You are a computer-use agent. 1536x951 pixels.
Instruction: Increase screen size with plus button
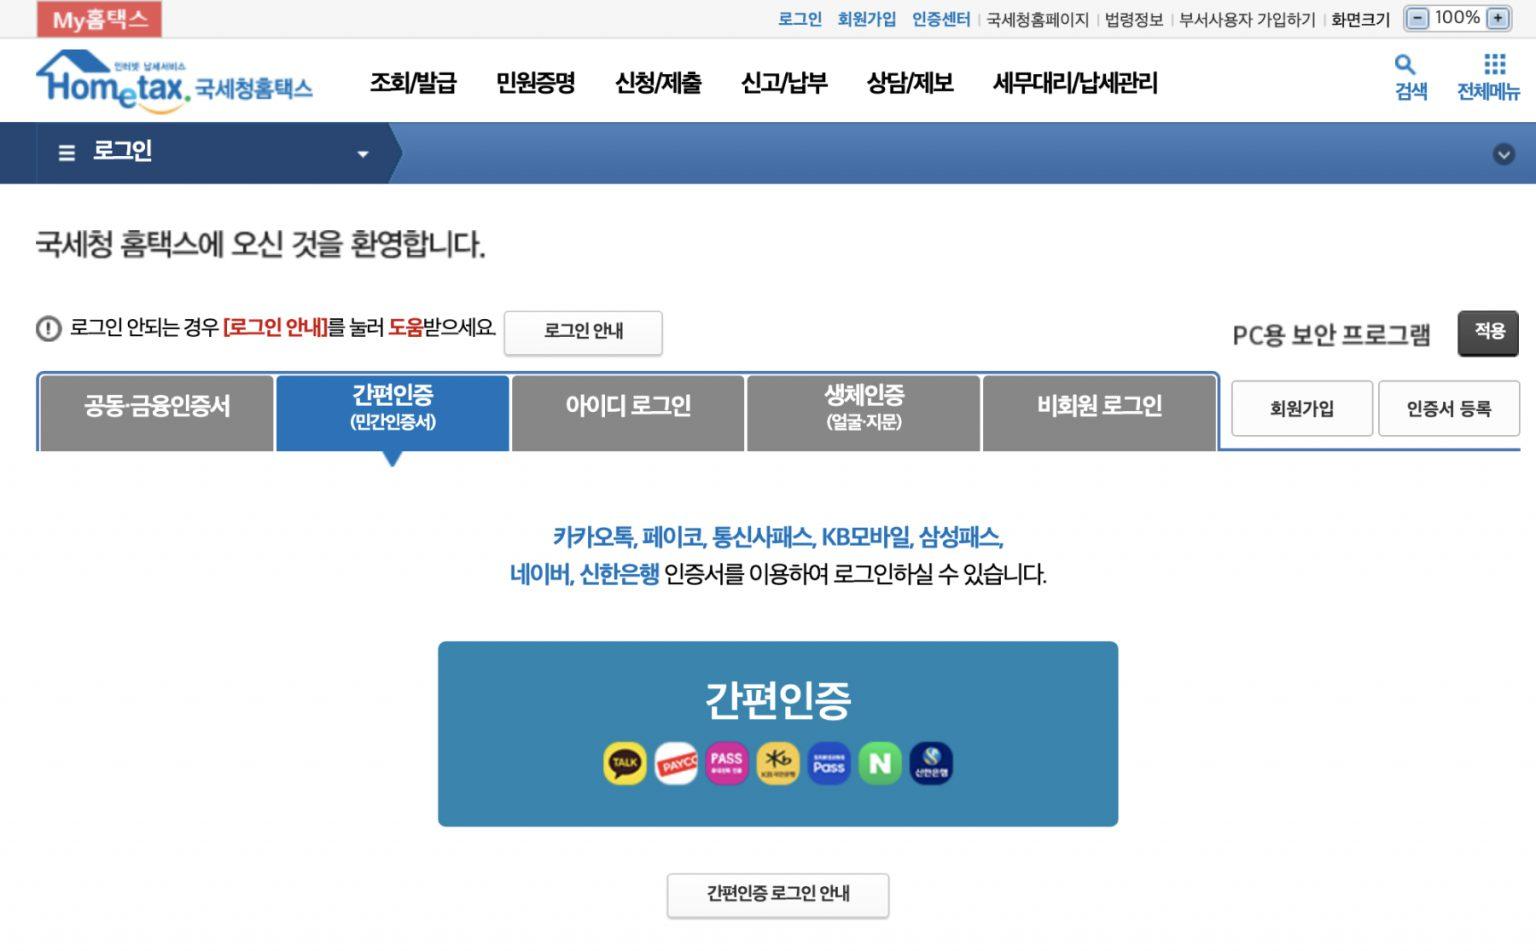pos(1498,18)
